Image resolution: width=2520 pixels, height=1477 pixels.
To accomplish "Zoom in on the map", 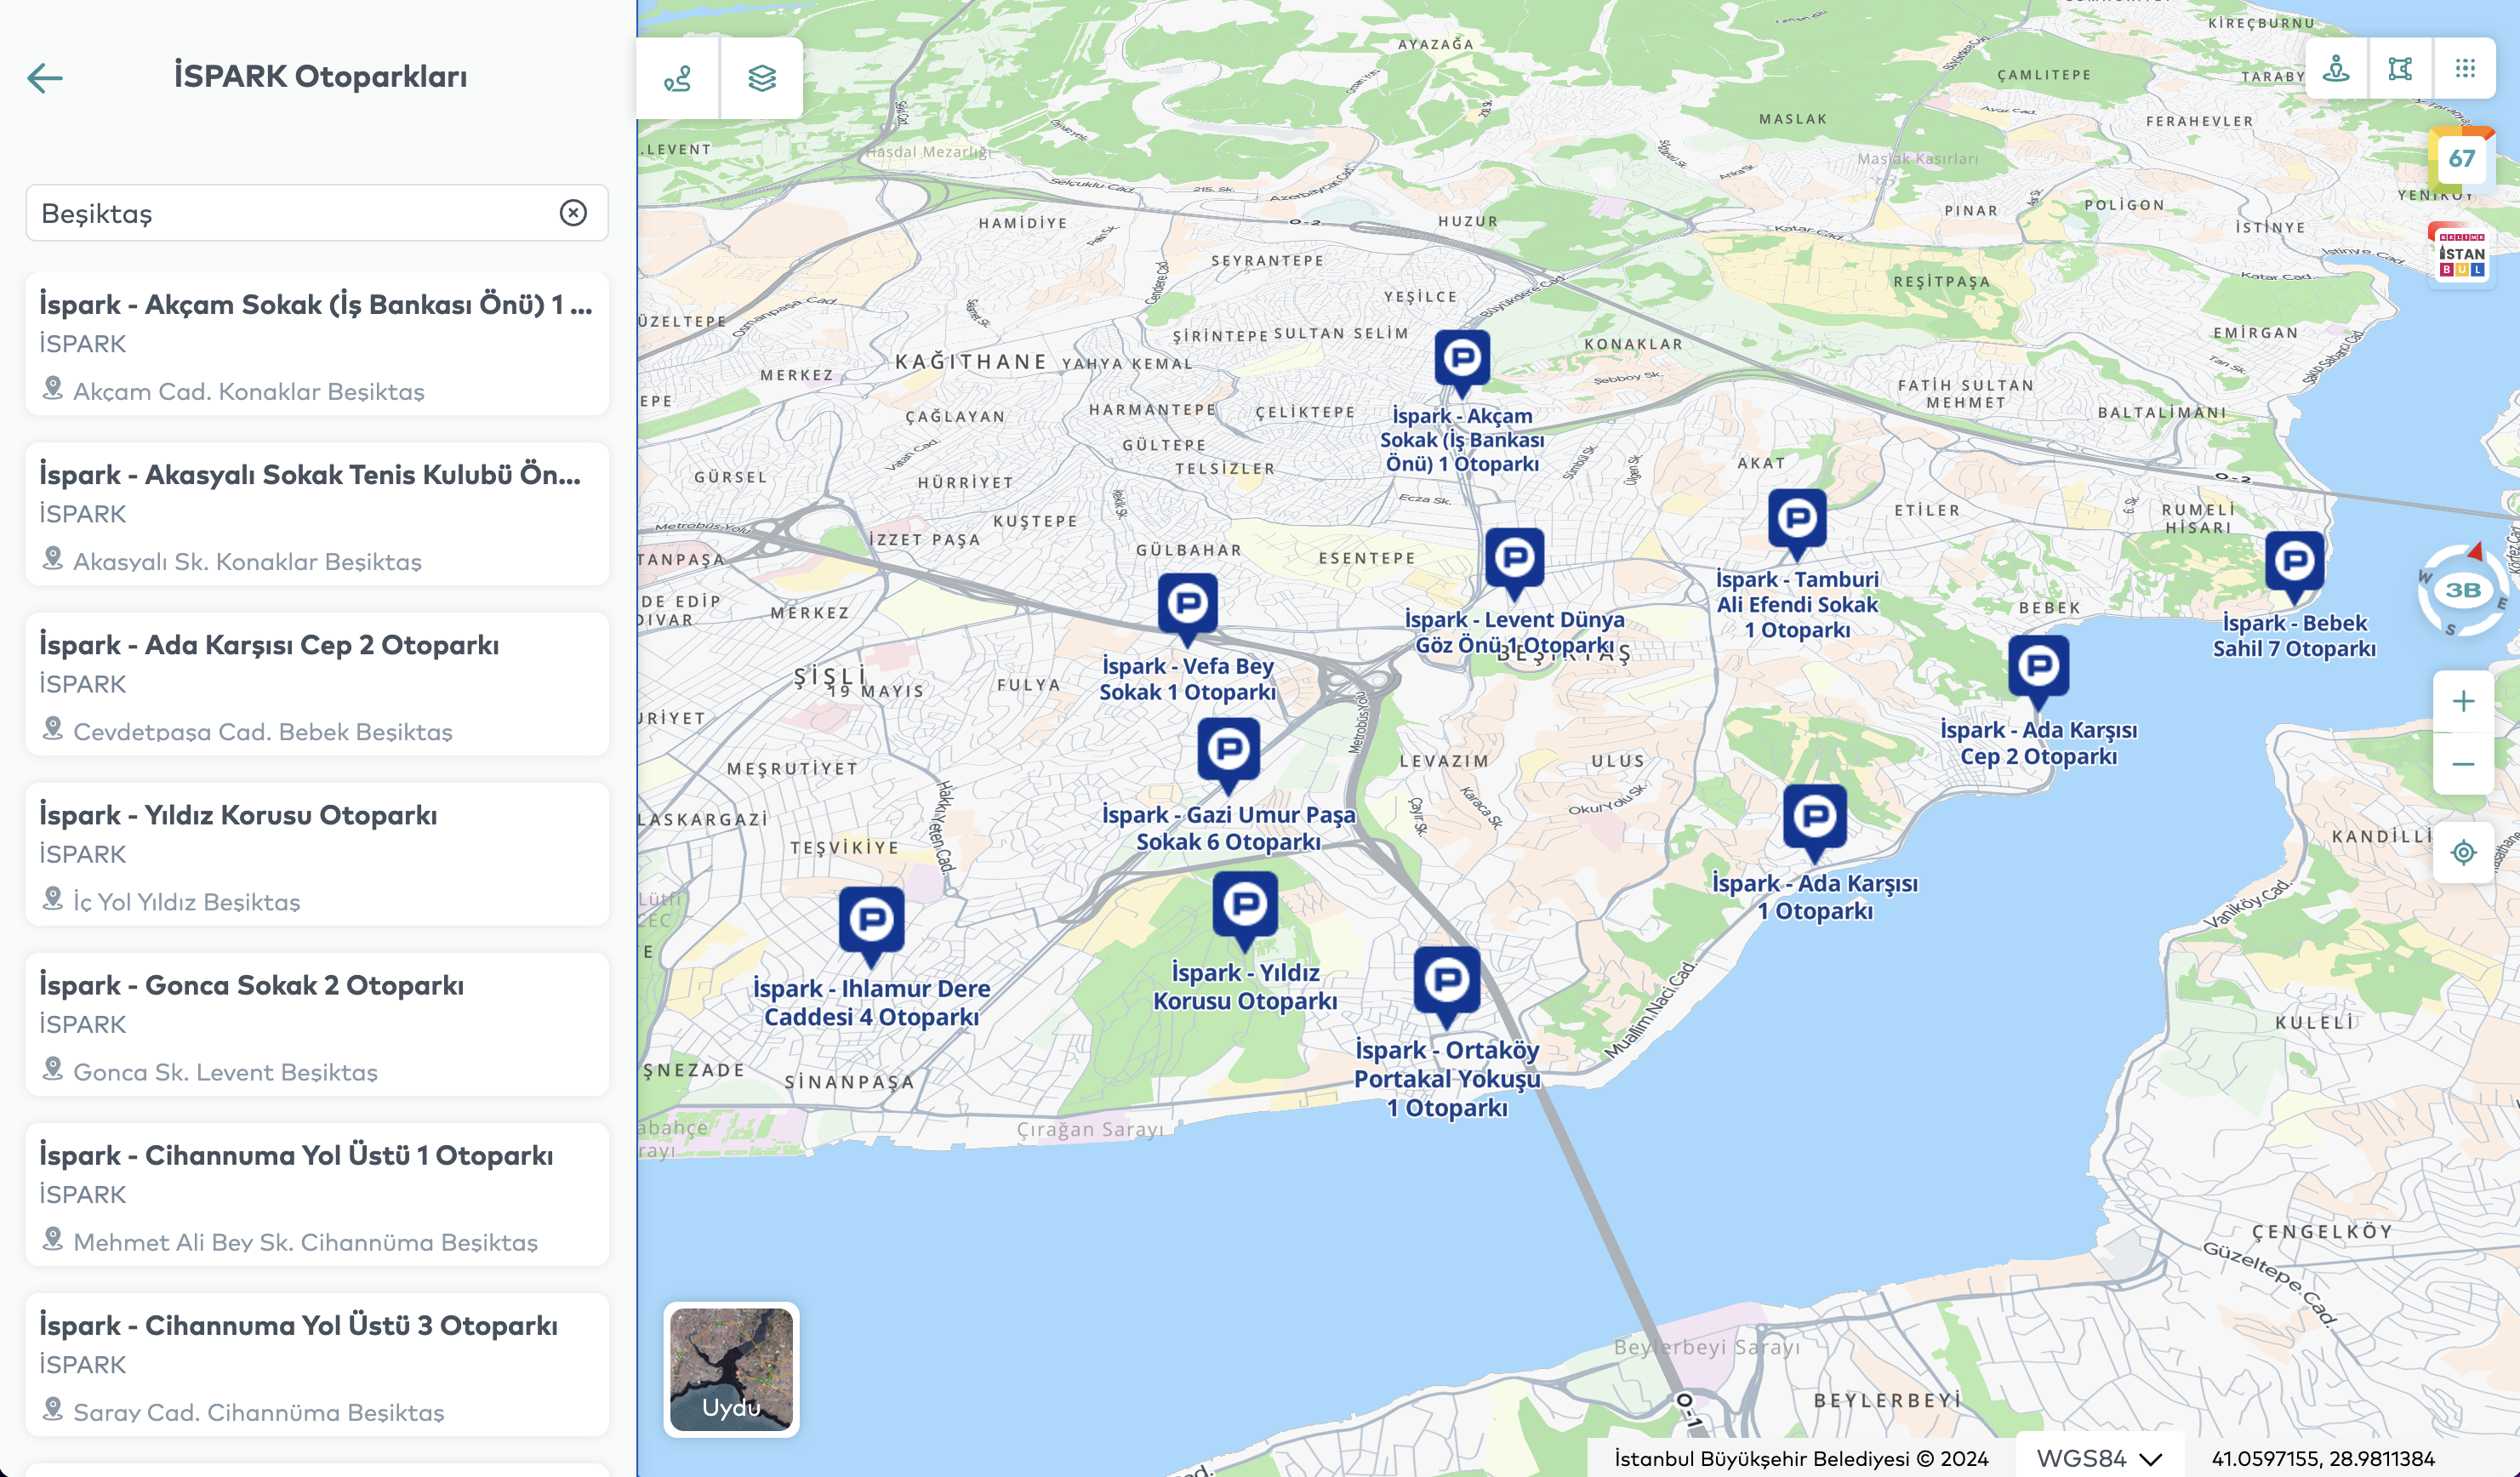I will pyautogui.click(x=2463, y=701).
